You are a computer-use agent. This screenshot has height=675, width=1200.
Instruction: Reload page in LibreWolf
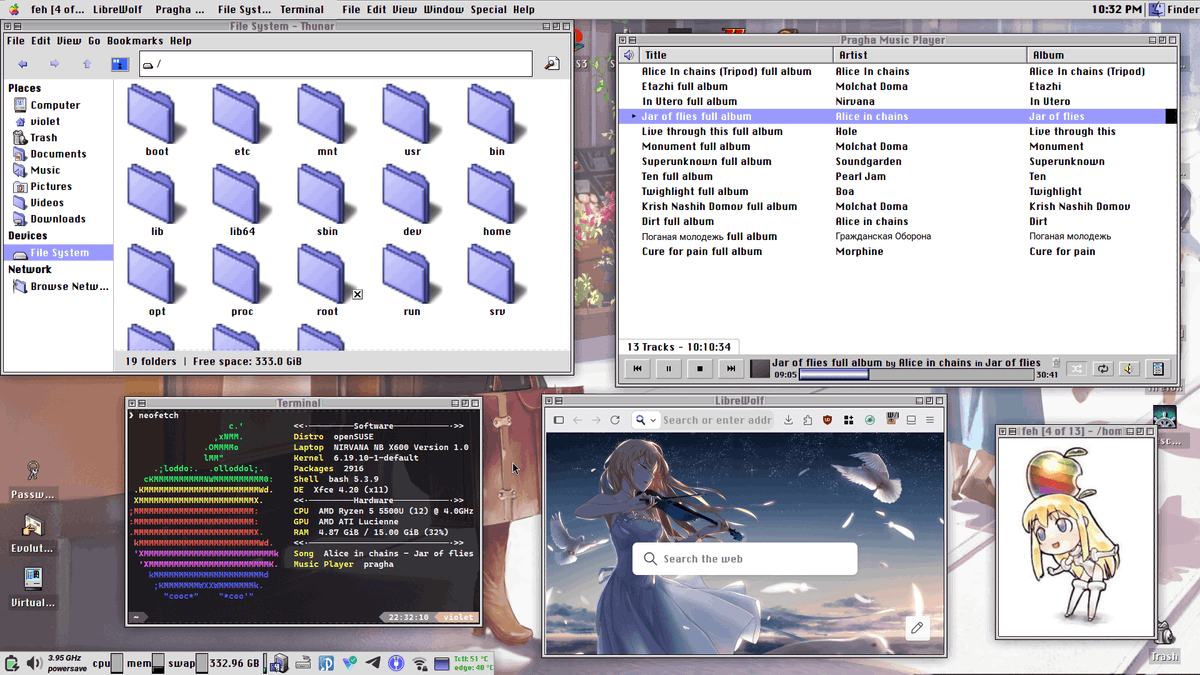point(615,420)
